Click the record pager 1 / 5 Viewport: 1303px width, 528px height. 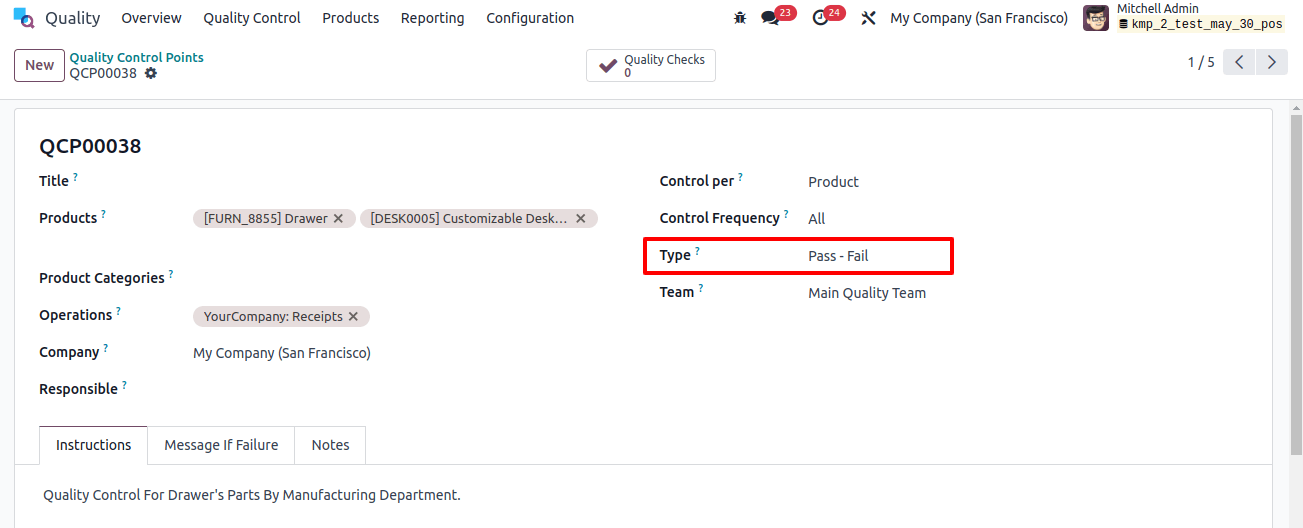pos(1201,62)
